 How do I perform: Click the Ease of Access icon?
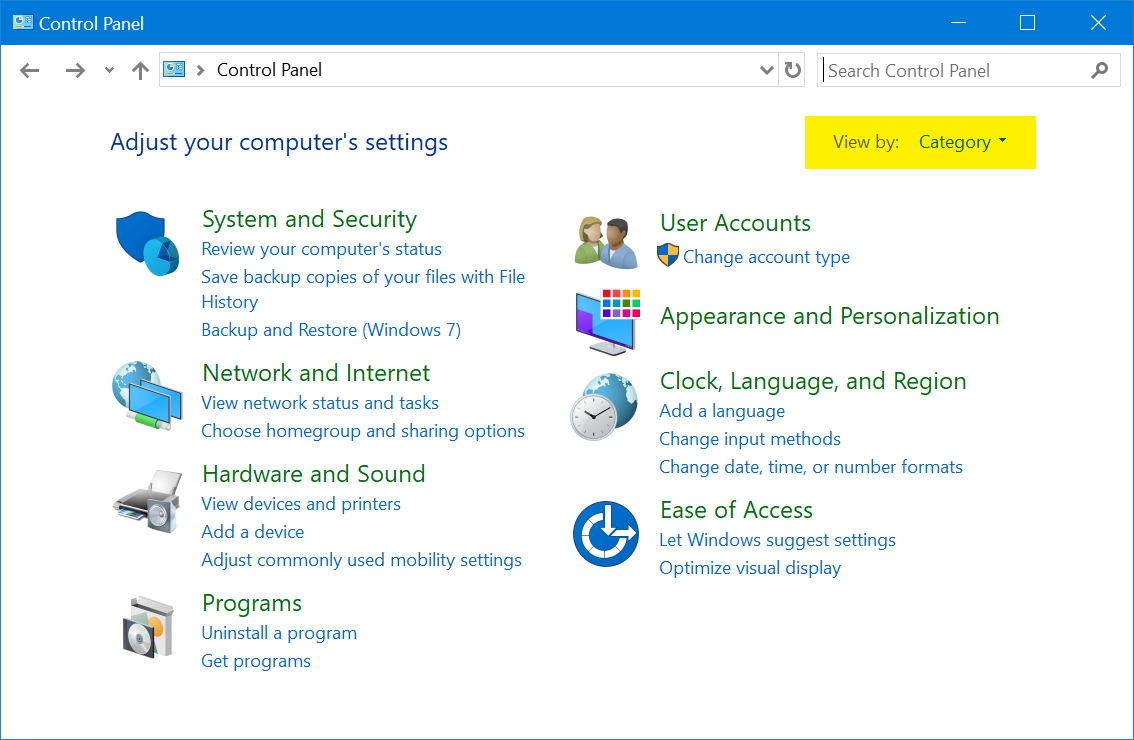click(x=605, y=533)
